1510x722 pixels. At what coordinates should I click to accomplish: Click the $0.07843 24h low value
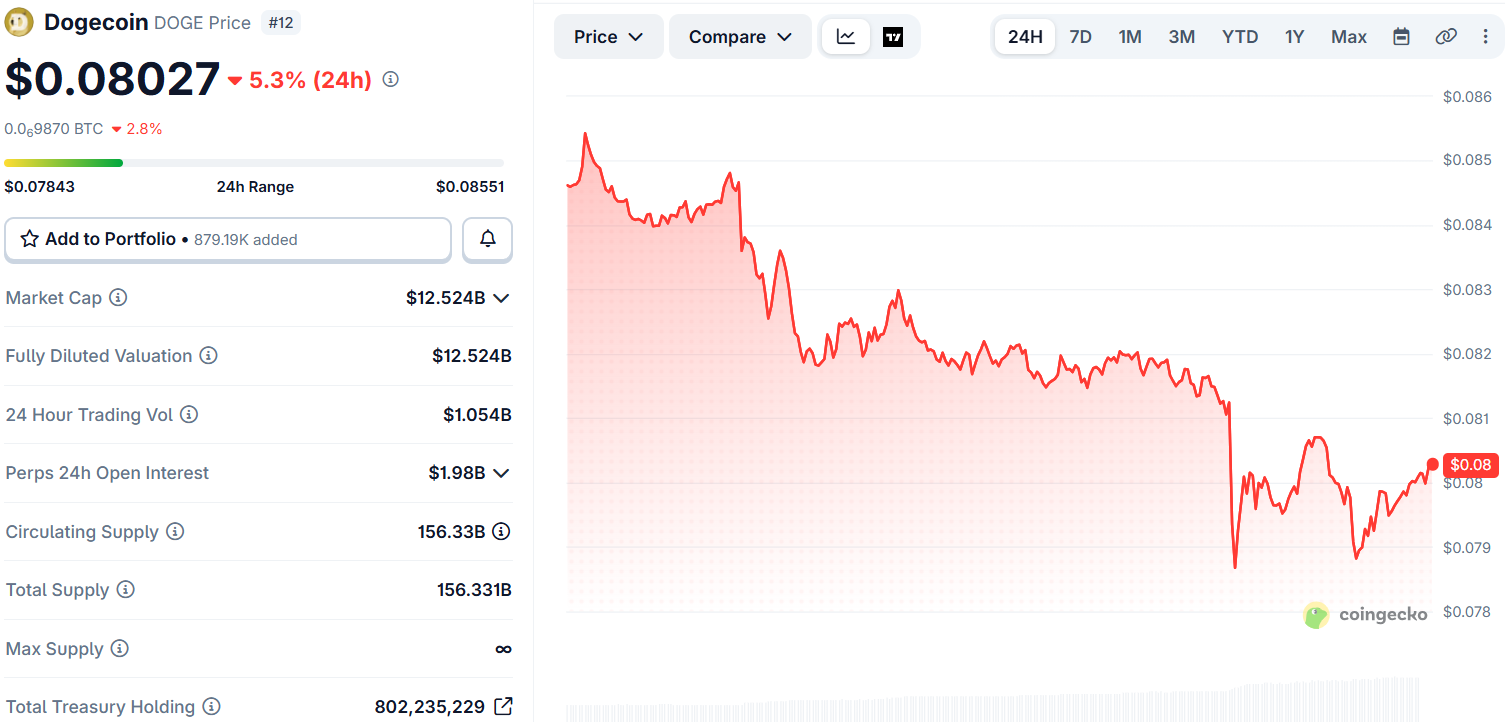40,187
